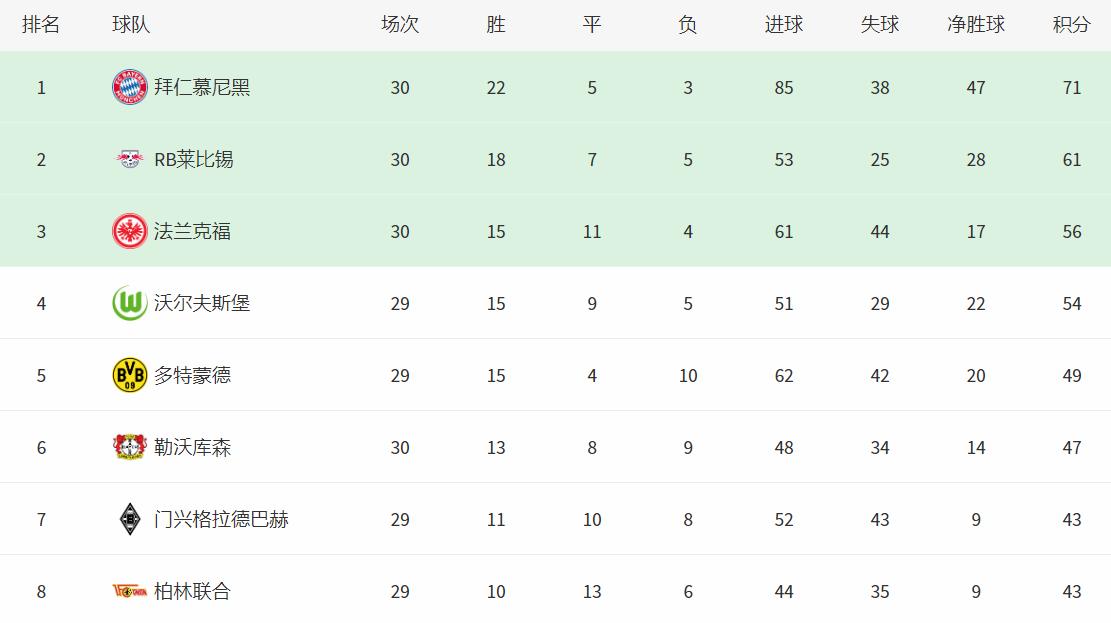Click the Bayern Munich club logo
1111x623 pixels.
click(130, 87)
